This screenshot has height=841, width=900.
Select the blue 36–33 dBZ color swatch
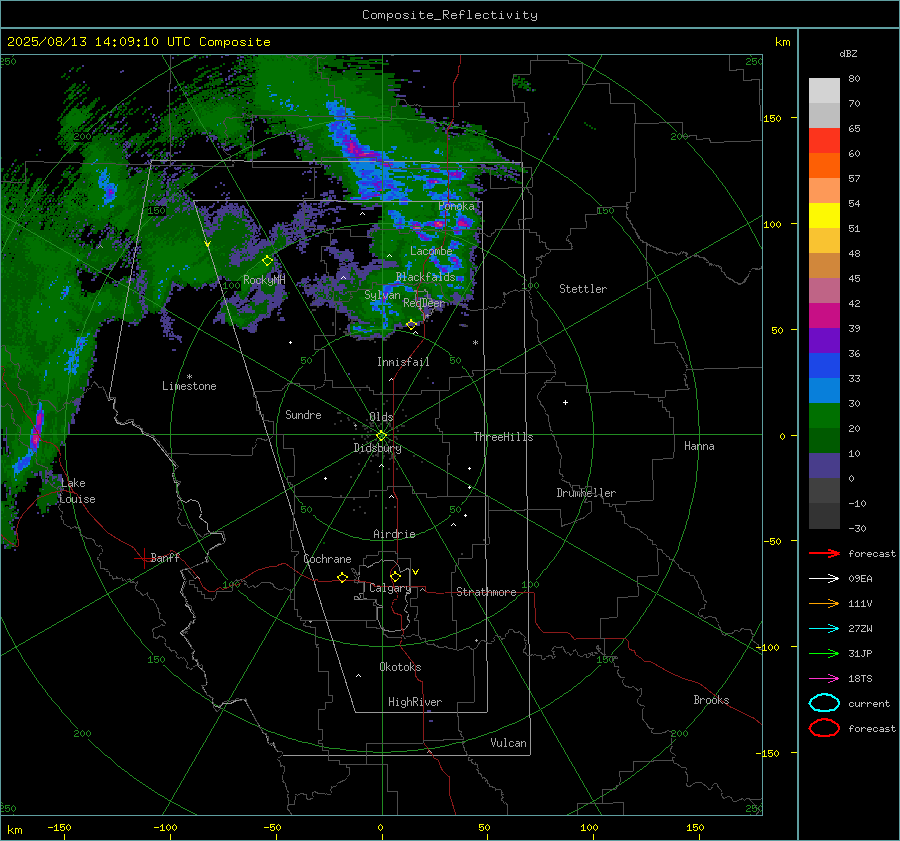coord(824,366)
